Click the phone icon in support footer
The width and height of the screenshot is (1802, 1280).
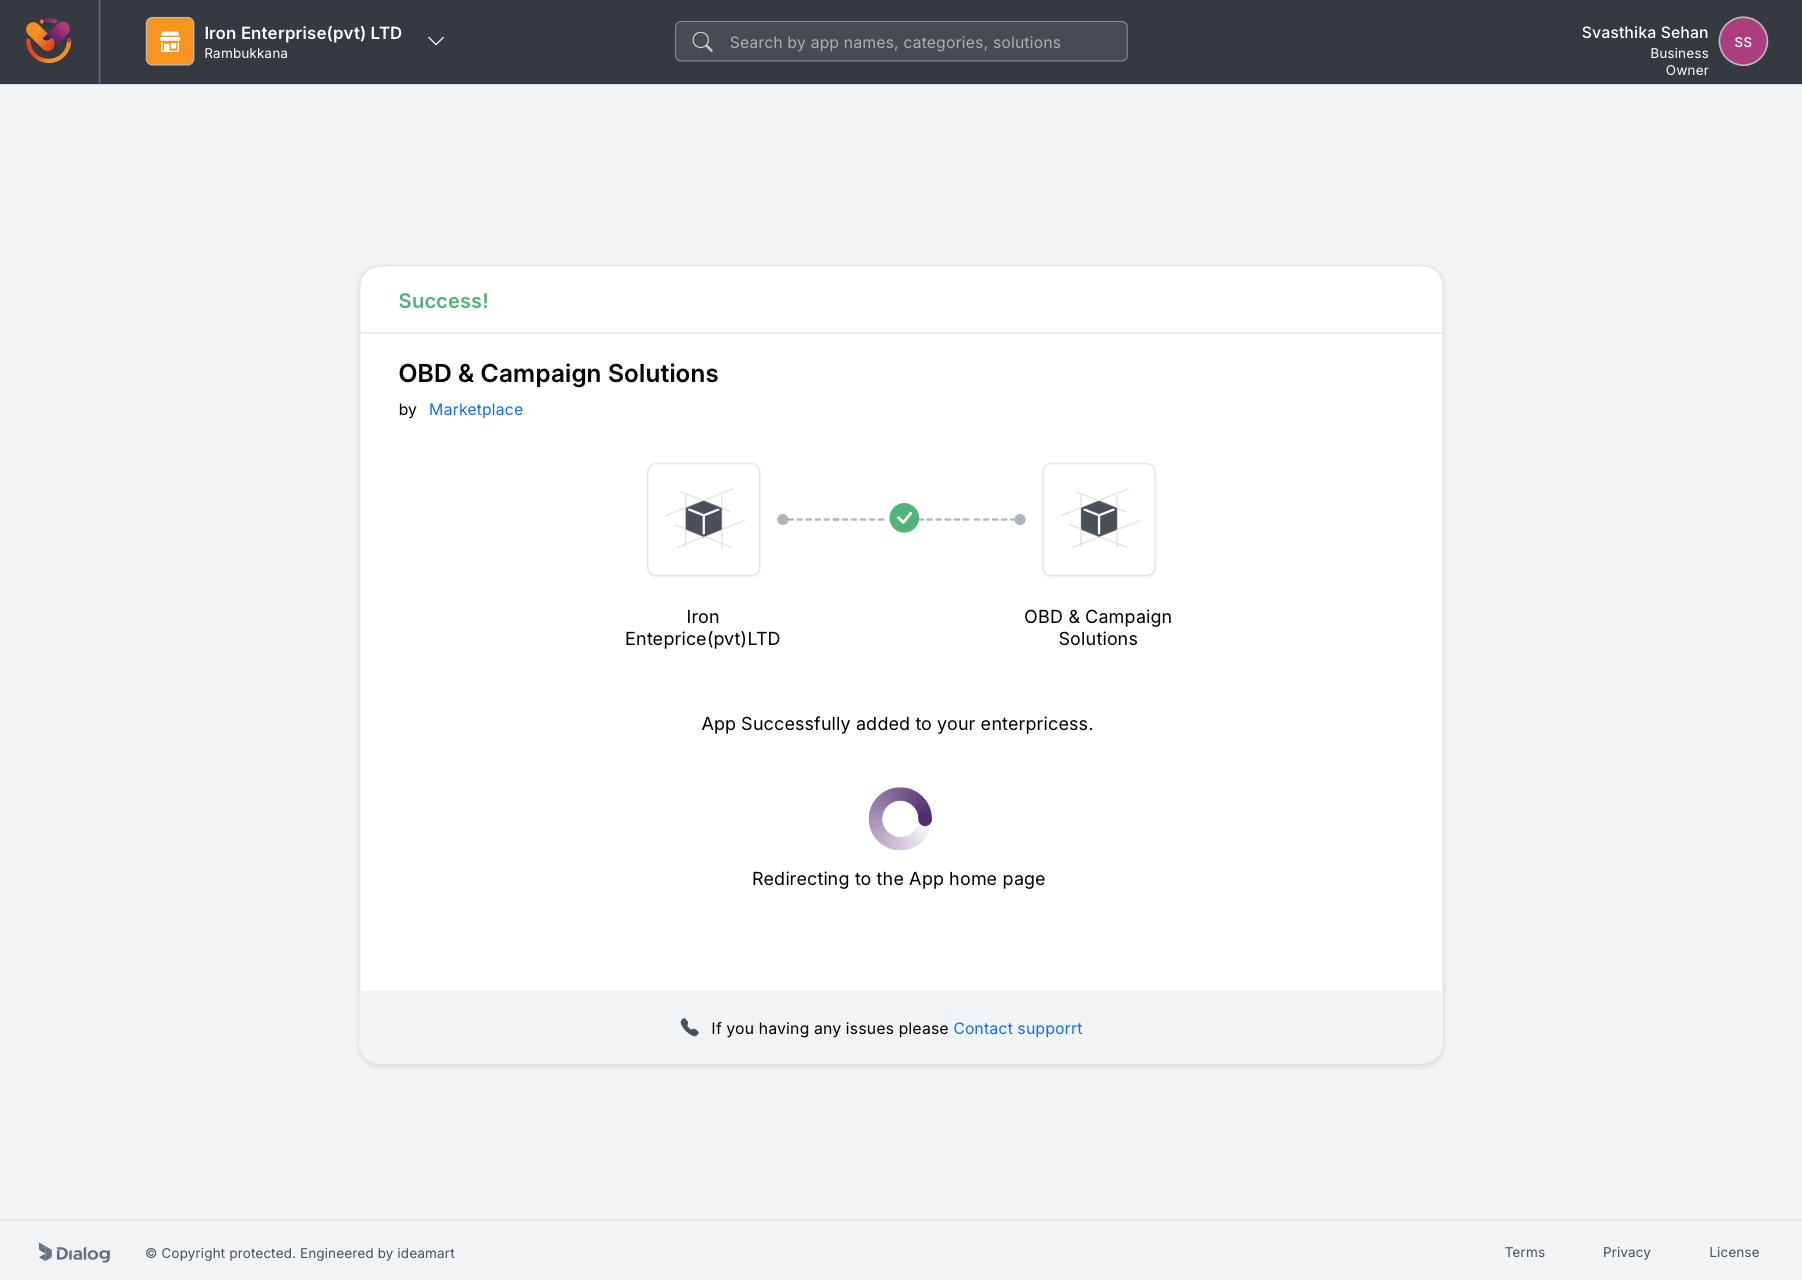pyautogui.click(x=689, y=1027)
